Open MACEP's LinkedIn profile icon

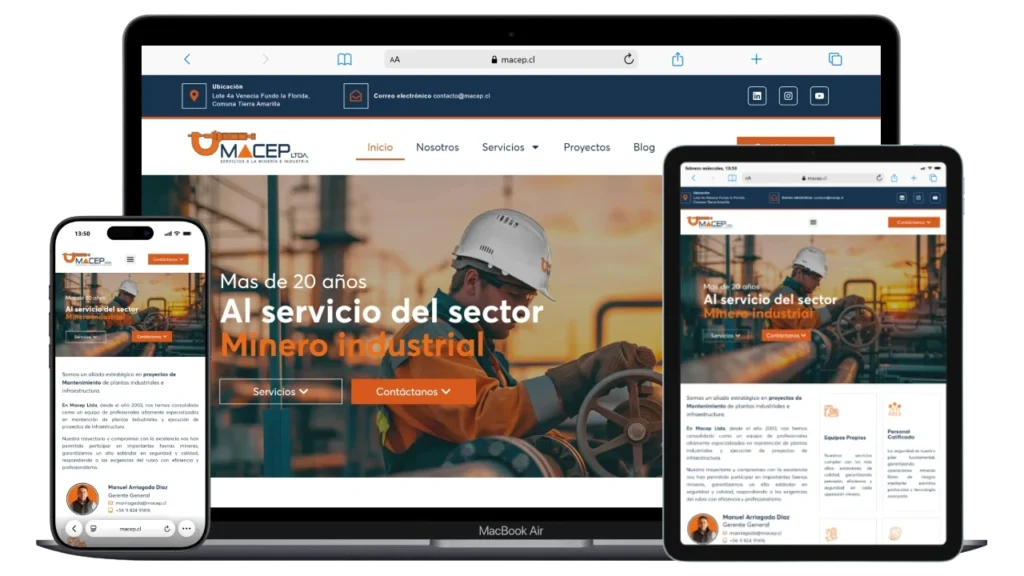(x=755, y=96)
